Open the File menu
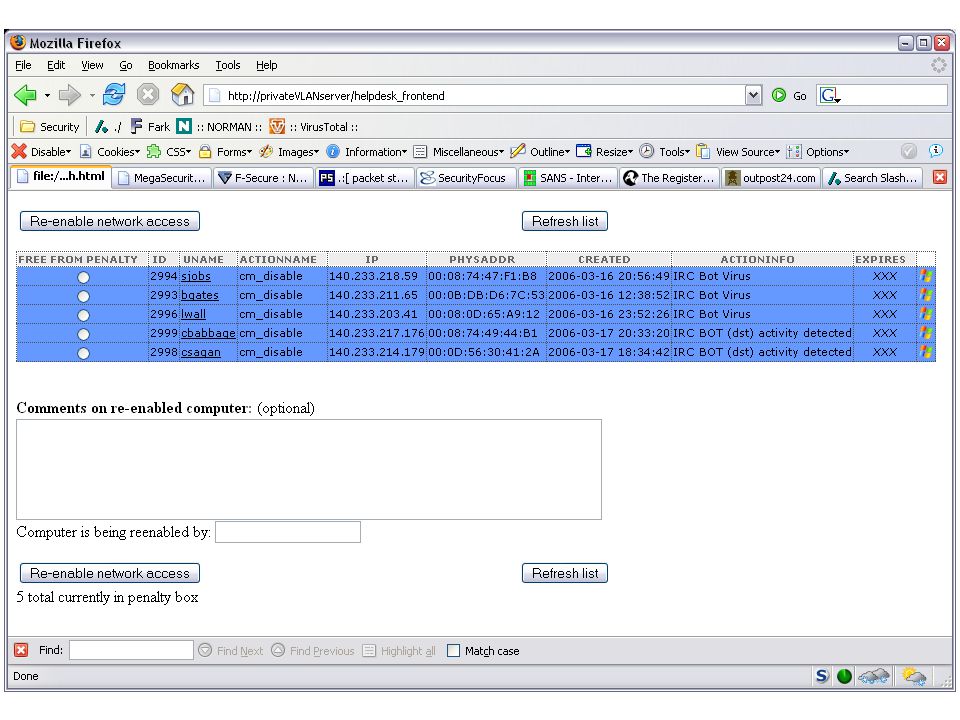This screenshot has height=720, width=960. (23, 65)
